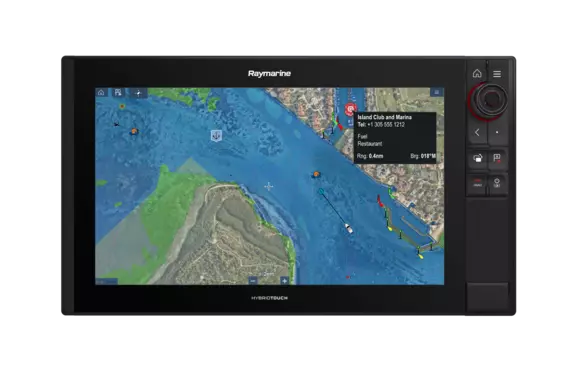The width and height of the screenshot is (576, 386).
Task: Tap the 'Fuel' line in the popup
Action: [362, 136]
